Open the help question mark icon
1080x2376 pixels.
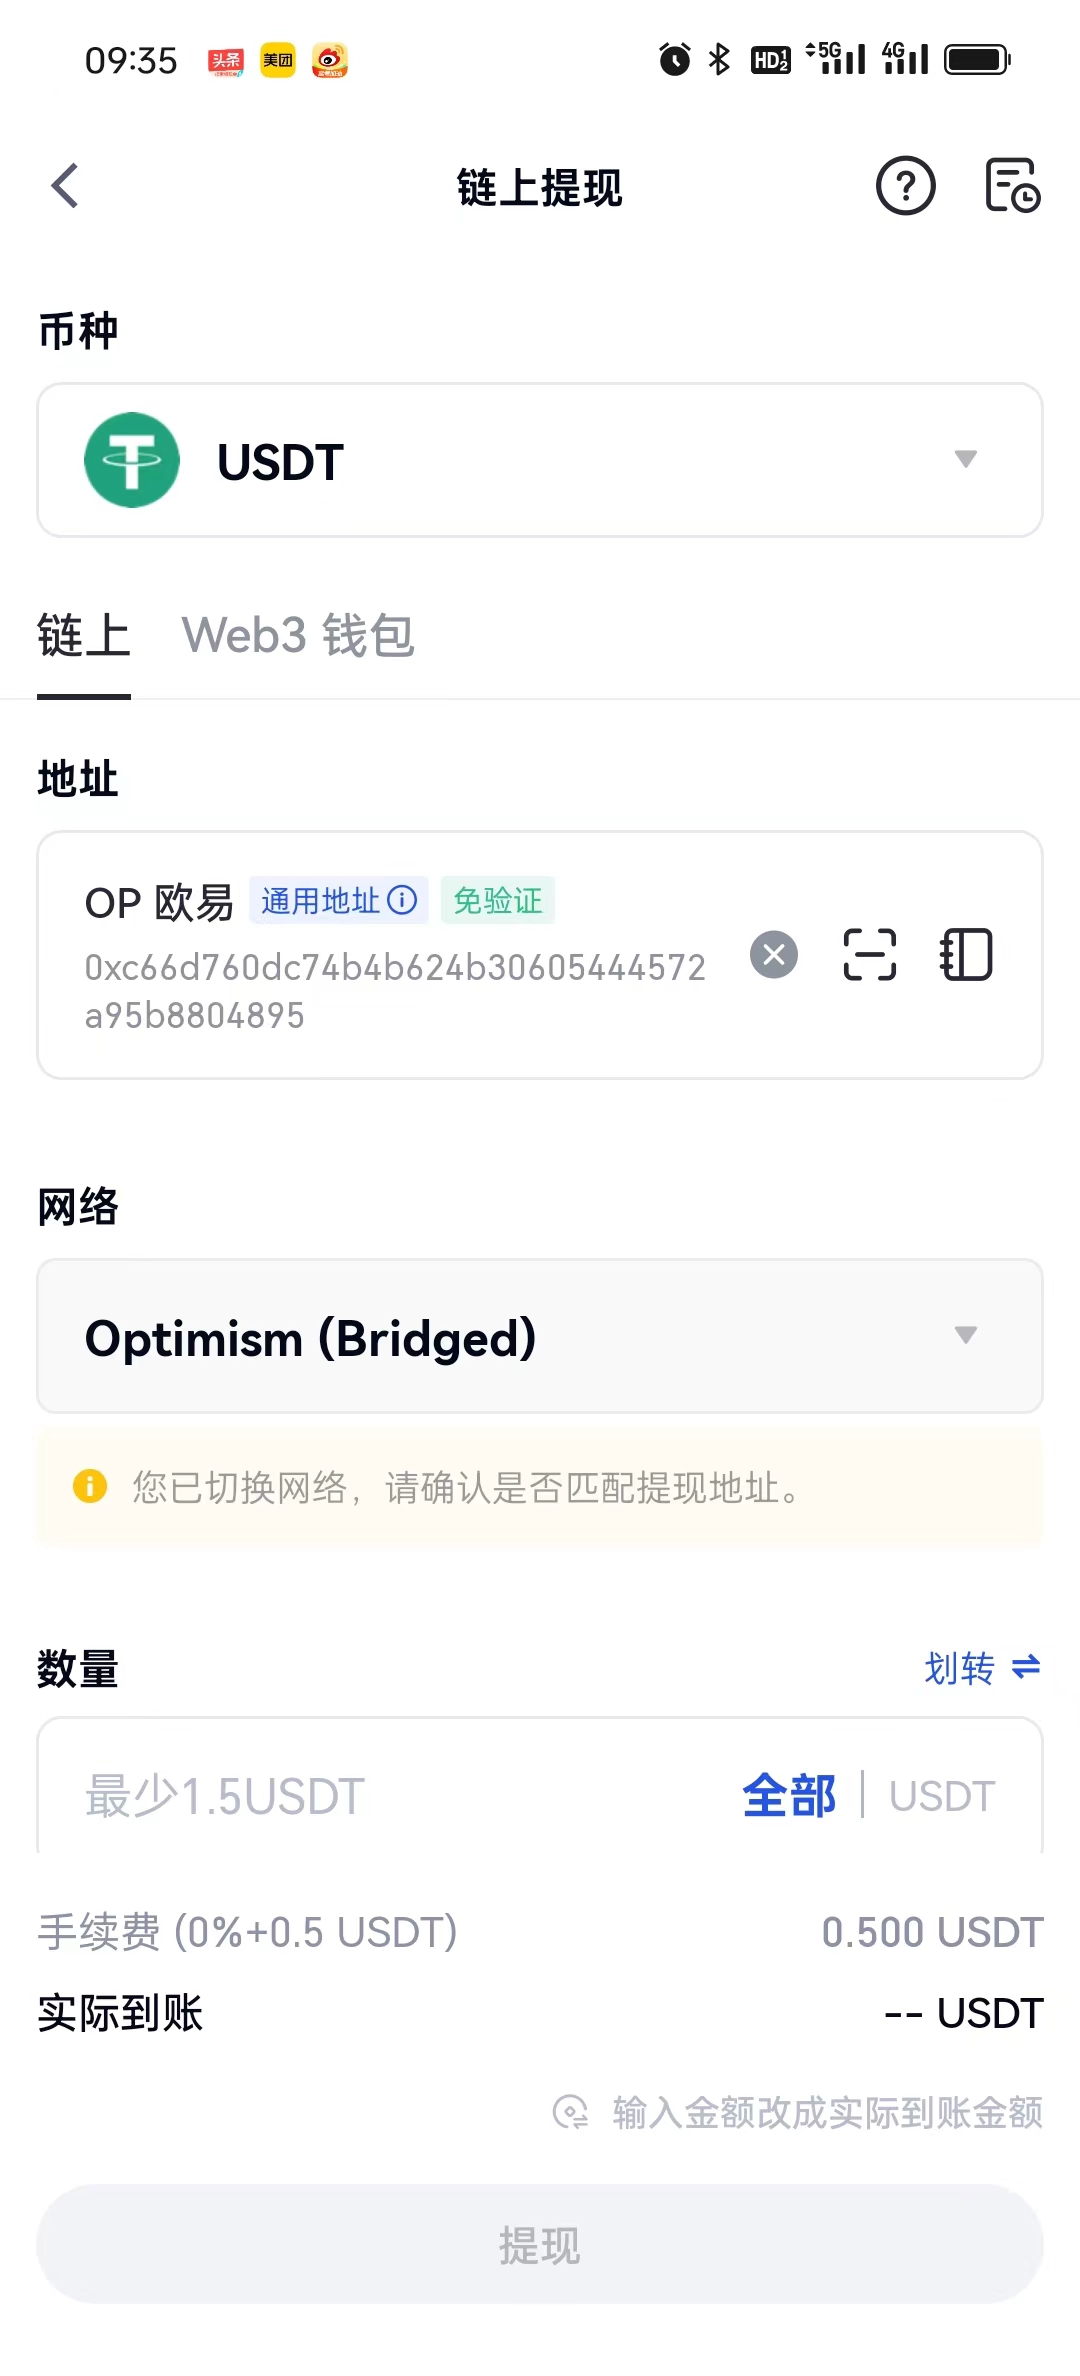[905, 186]
